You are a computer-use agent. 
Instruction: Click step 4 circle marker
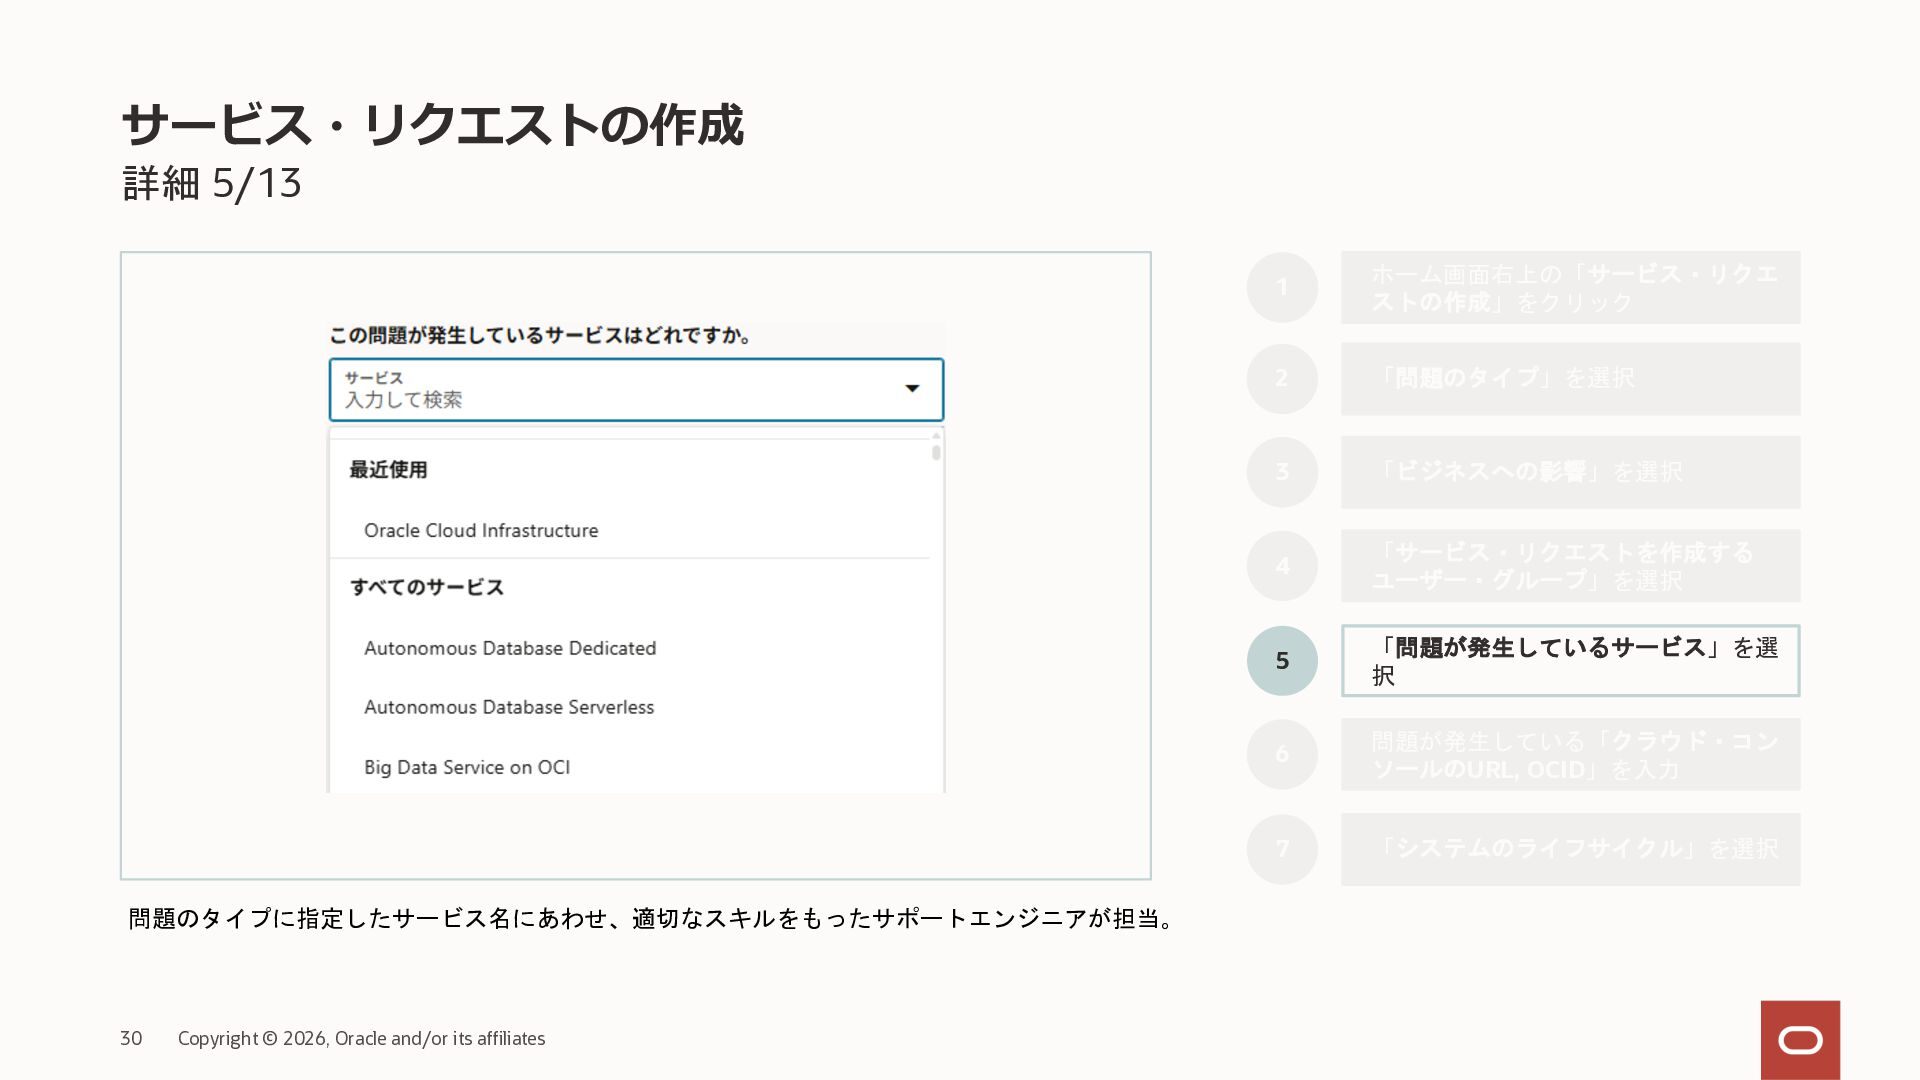point(1282,566)
